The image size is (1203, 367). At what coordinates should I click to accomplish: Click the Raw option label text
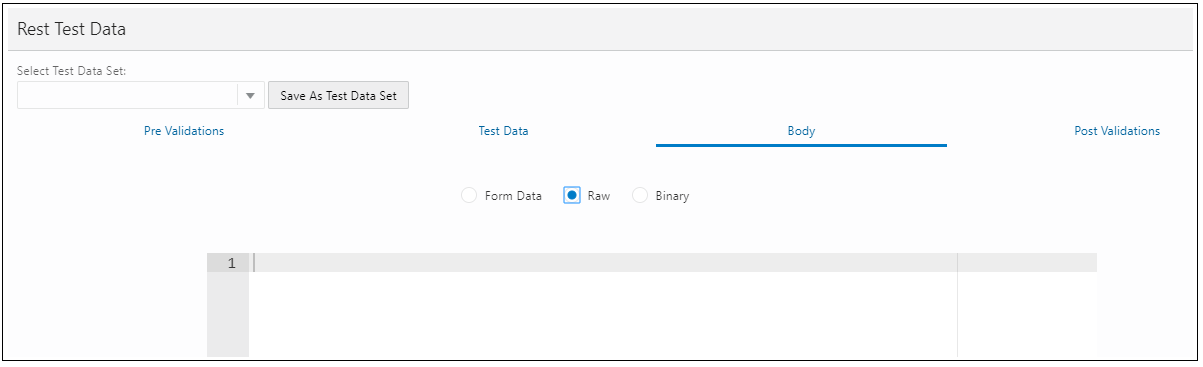599,196
